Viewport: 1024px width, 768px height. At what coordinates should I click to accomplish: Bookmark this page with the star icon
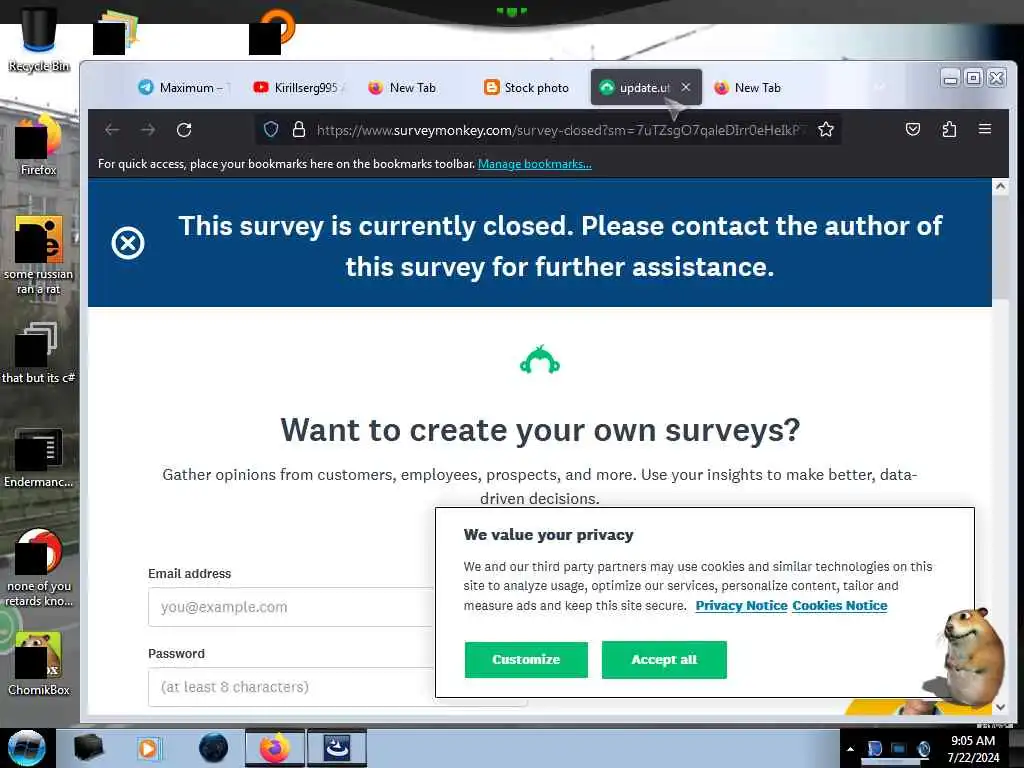[825, 129]
